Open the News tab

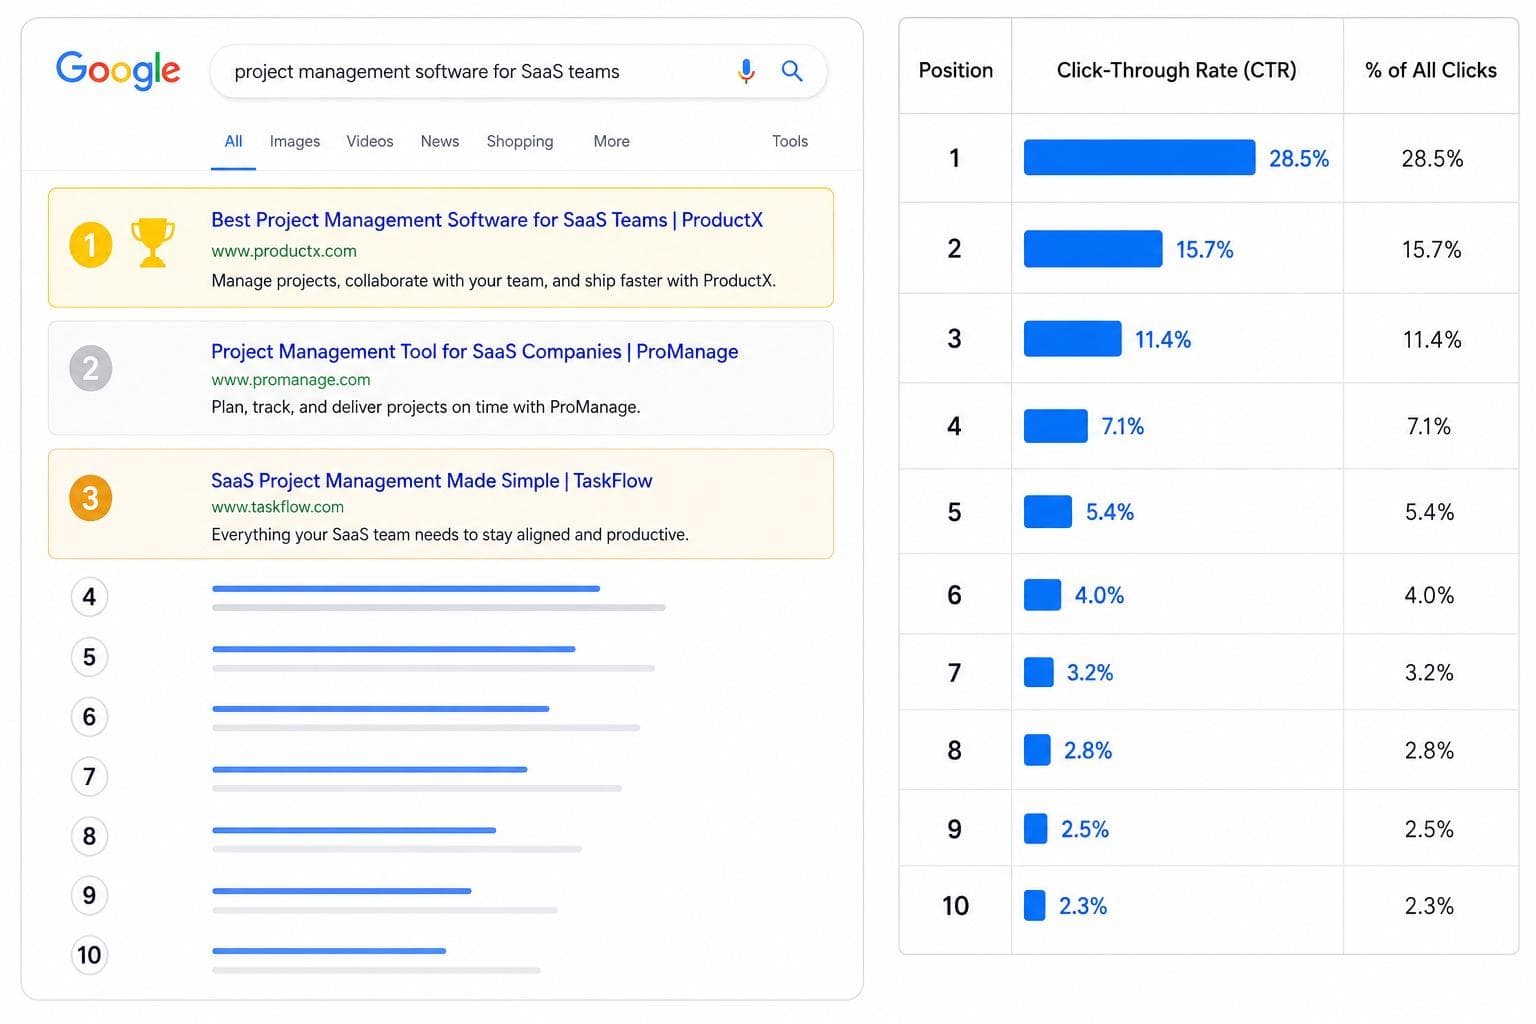click(440, 141)
